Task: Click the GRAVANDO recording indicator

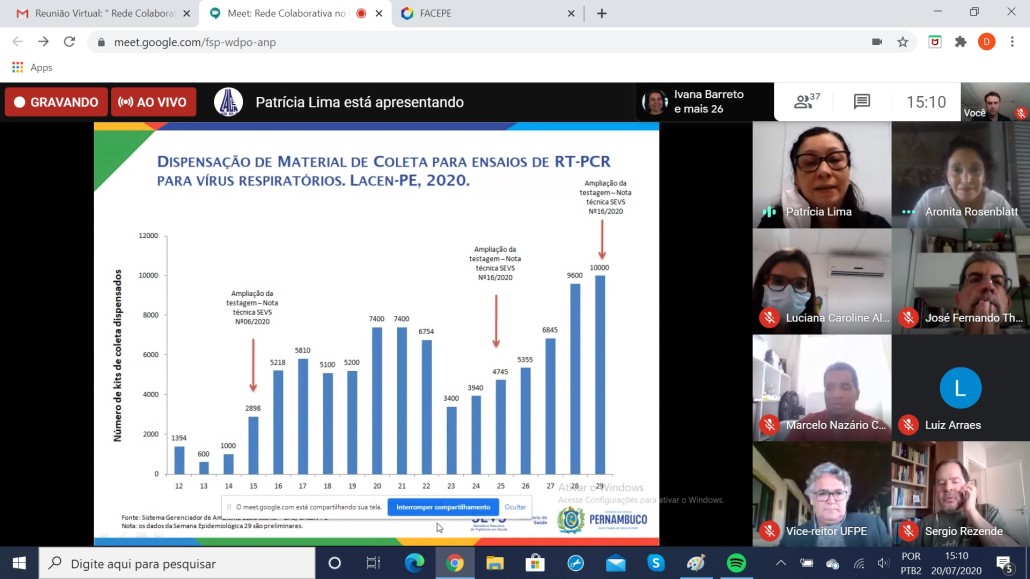Action: 56,102
